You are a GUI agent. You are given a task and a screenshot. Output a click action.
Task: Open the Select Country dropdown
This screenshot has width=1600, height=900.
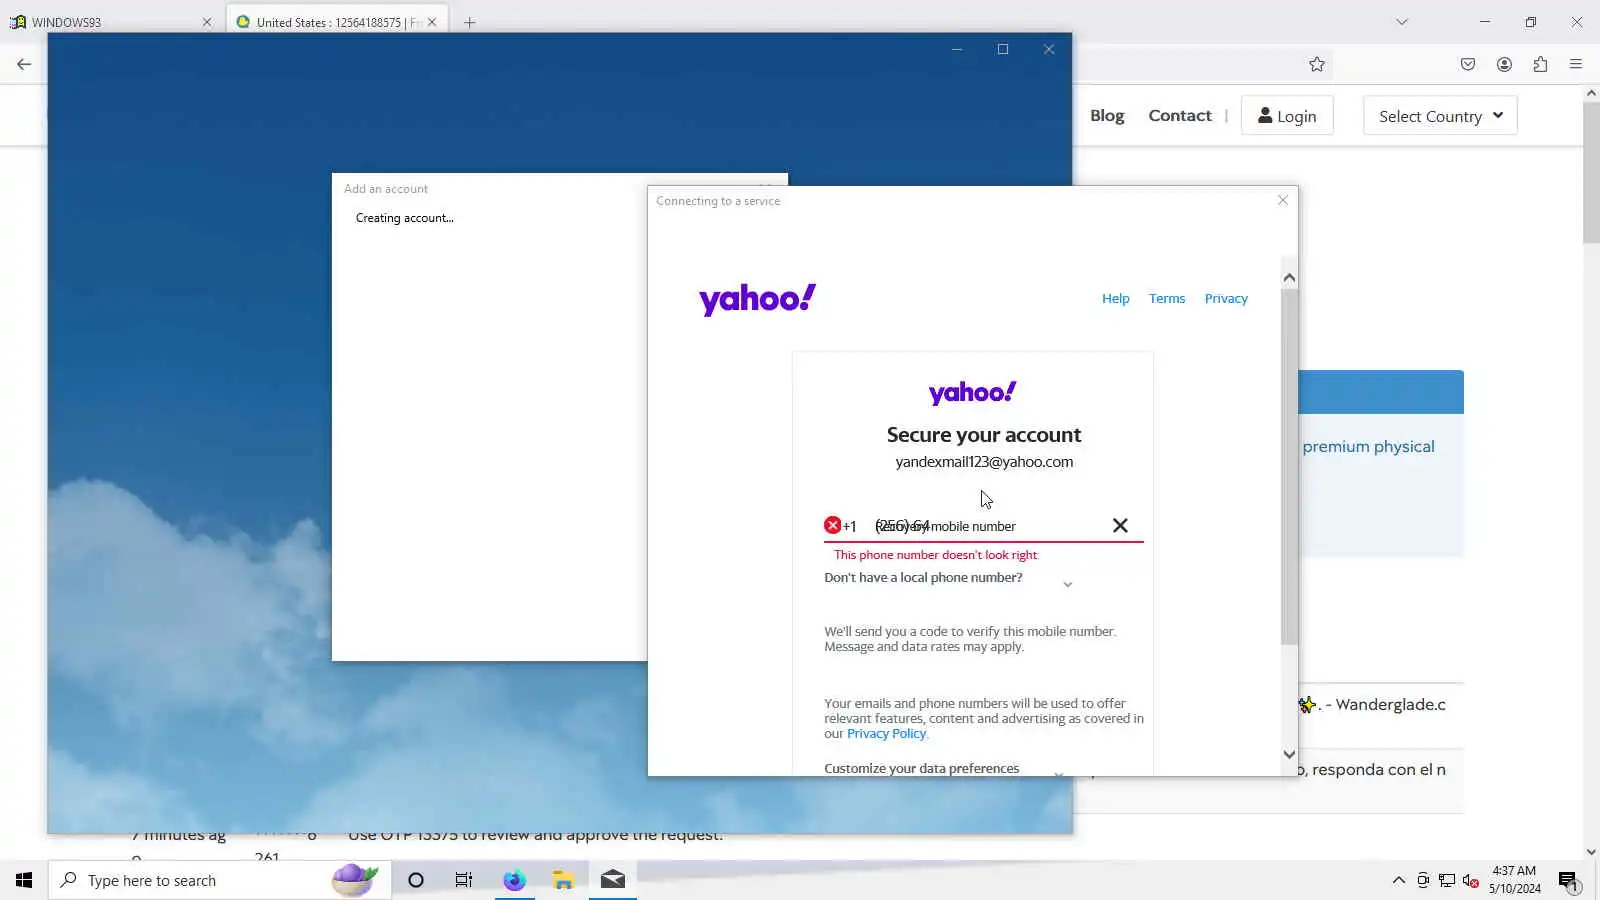[x=1440, y=116]
